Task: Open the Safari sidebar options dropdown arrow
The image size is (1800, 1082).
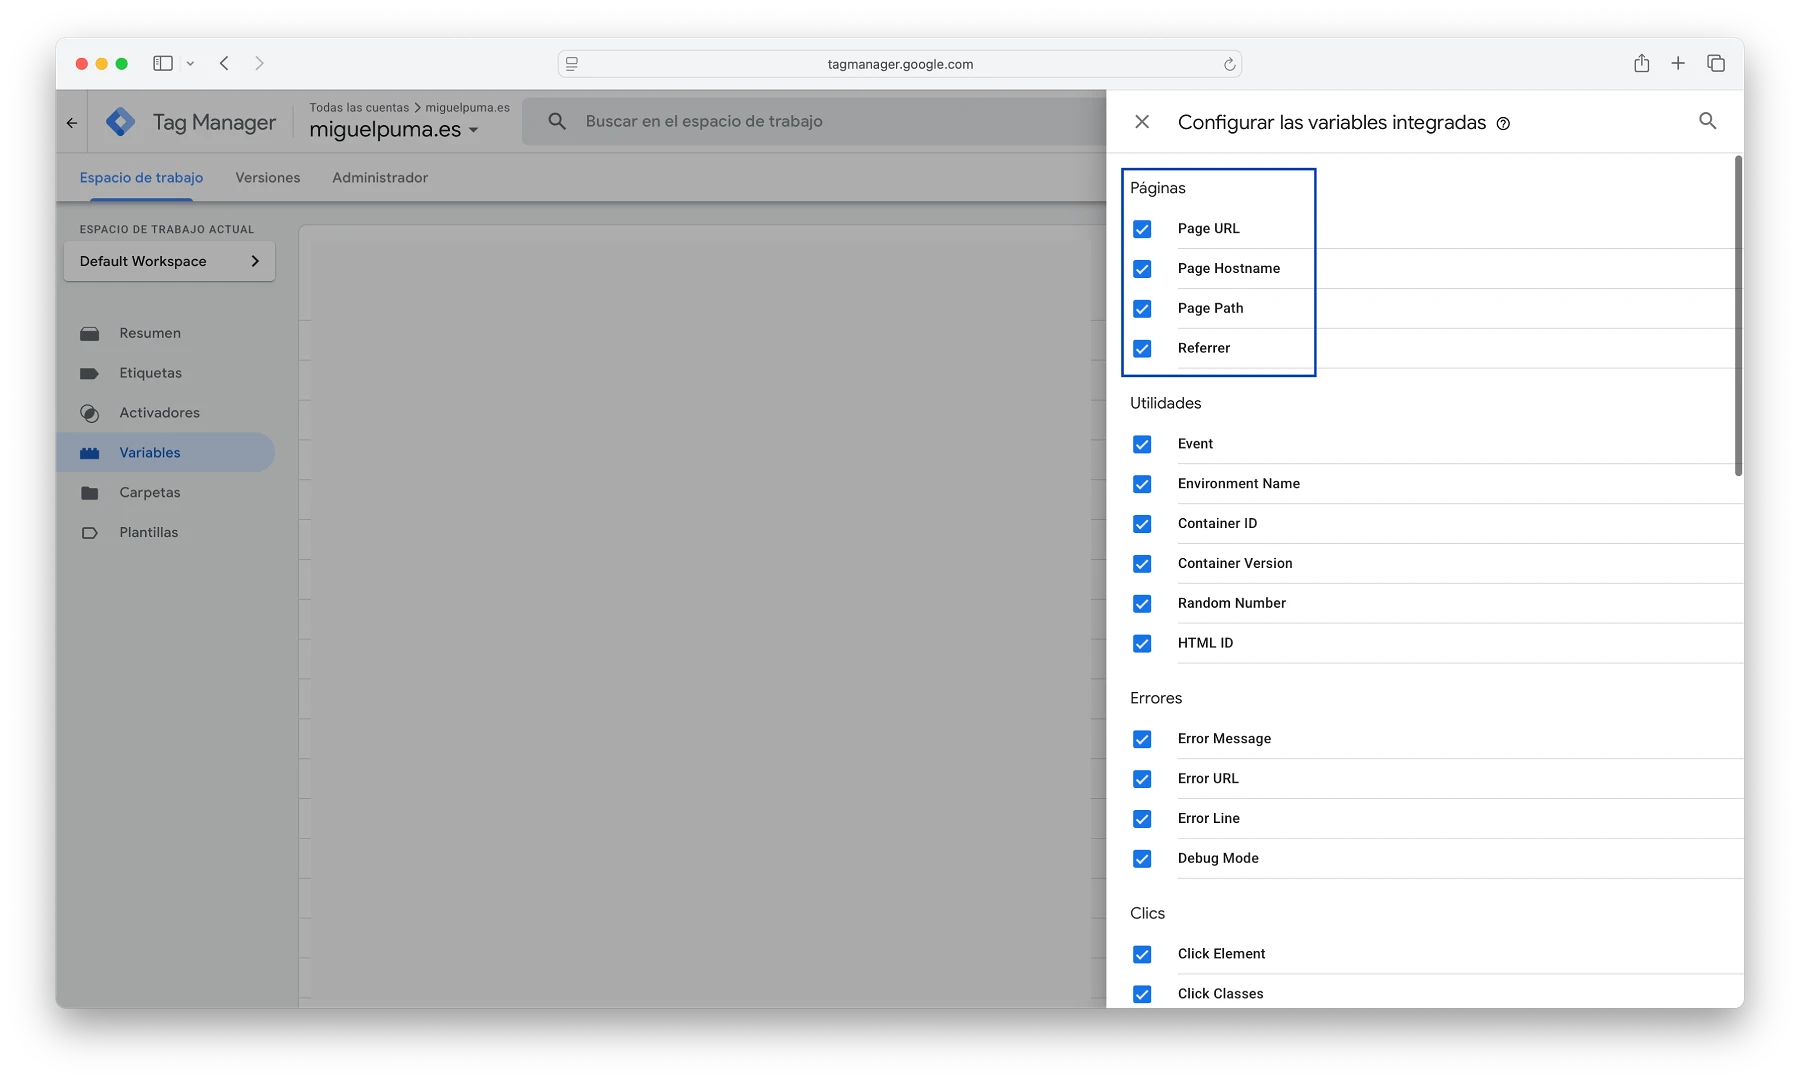Action: (190, 64)
